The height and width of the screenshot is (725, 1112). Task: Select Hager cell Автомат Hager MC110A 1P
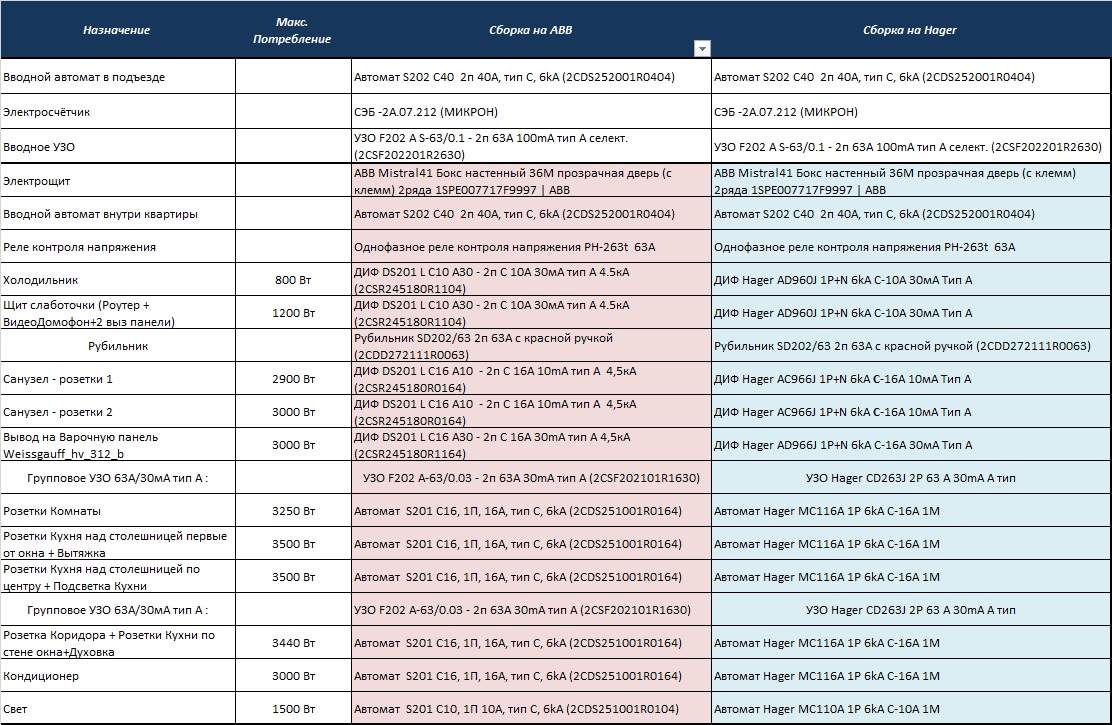pos(911,709)
